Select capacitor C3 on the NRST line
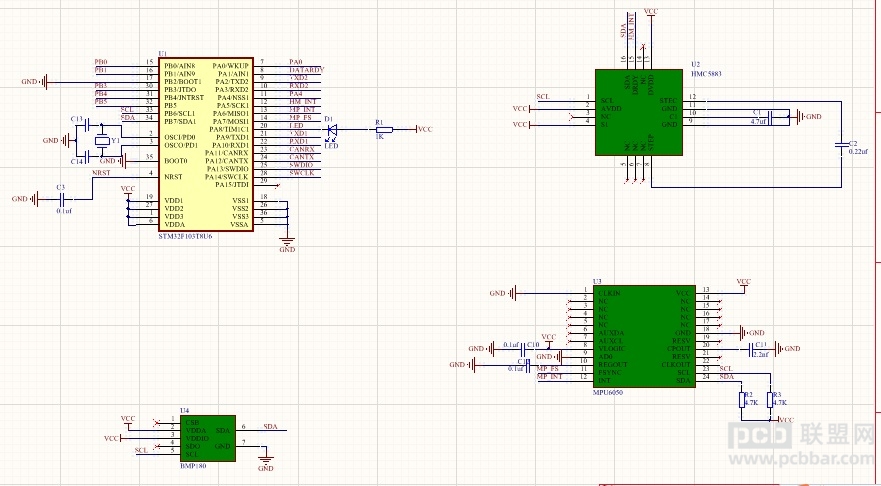This screenshot has height=486, width=881. click(x=63, y=199)
